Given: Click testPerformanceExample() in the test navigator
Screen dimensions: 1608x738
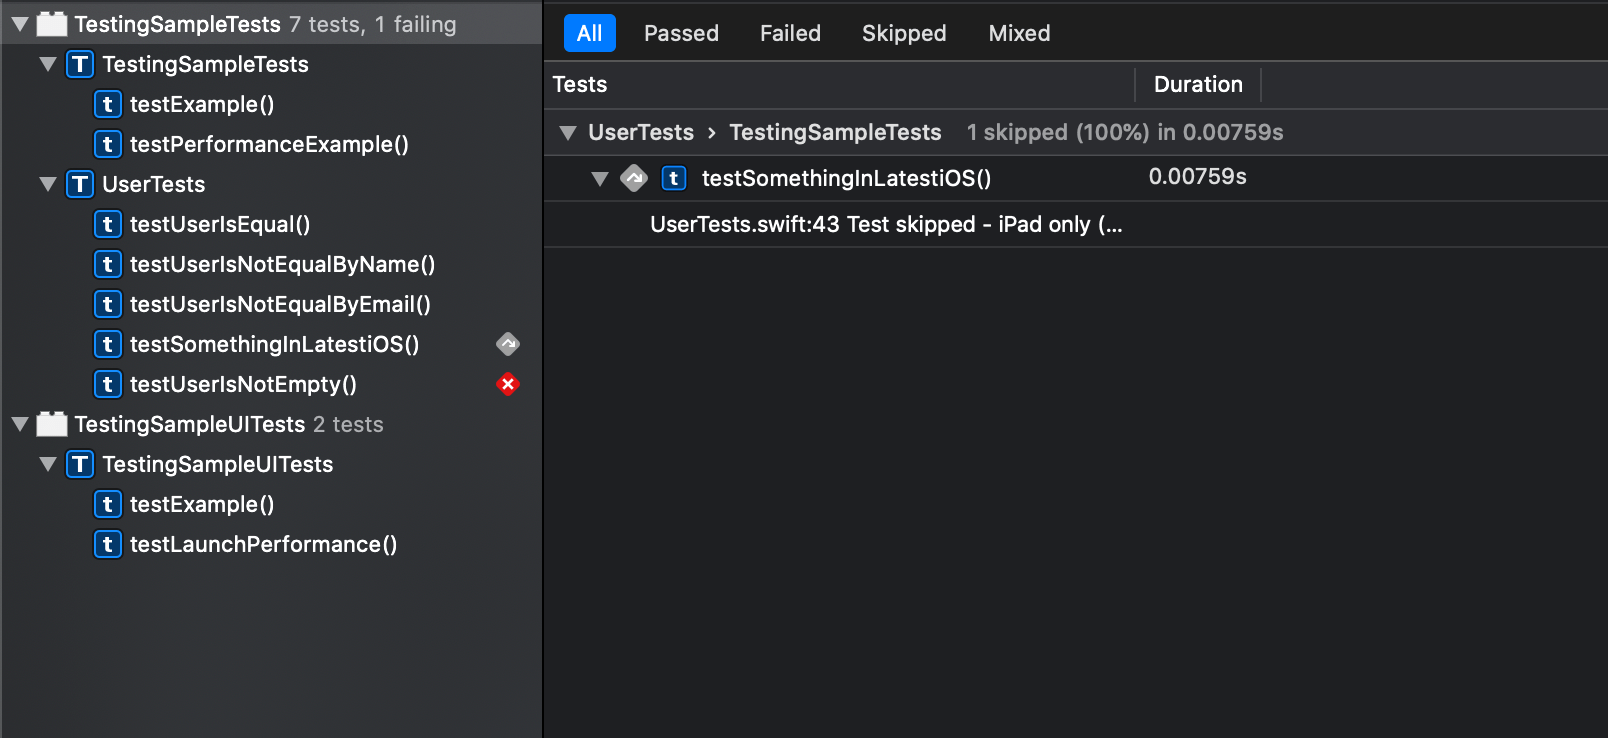Looking at the screenshot, I should (269, 144).
